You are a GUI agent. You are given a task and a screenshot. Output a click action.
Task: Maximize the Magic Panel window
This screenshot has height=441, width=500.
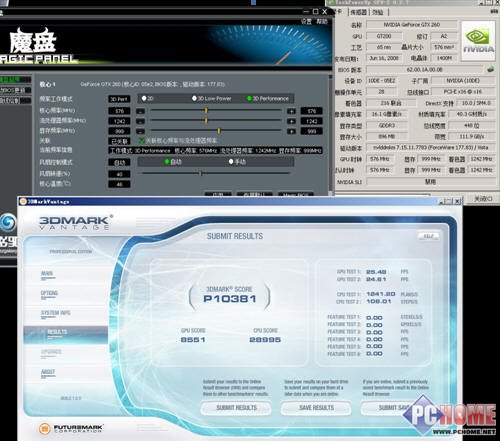pos(315,12)
